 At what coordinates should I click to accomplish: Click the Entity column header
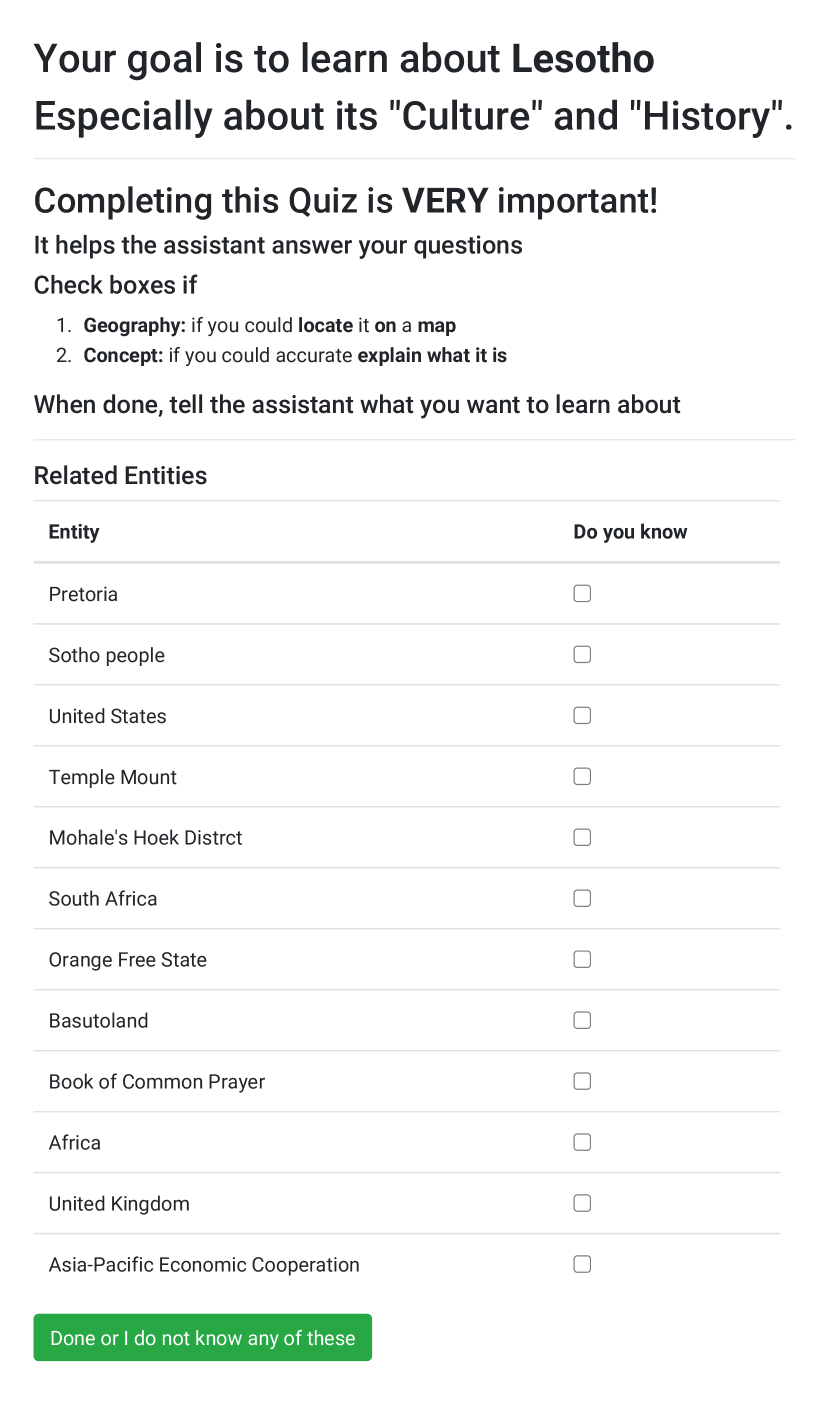(74, 532)
